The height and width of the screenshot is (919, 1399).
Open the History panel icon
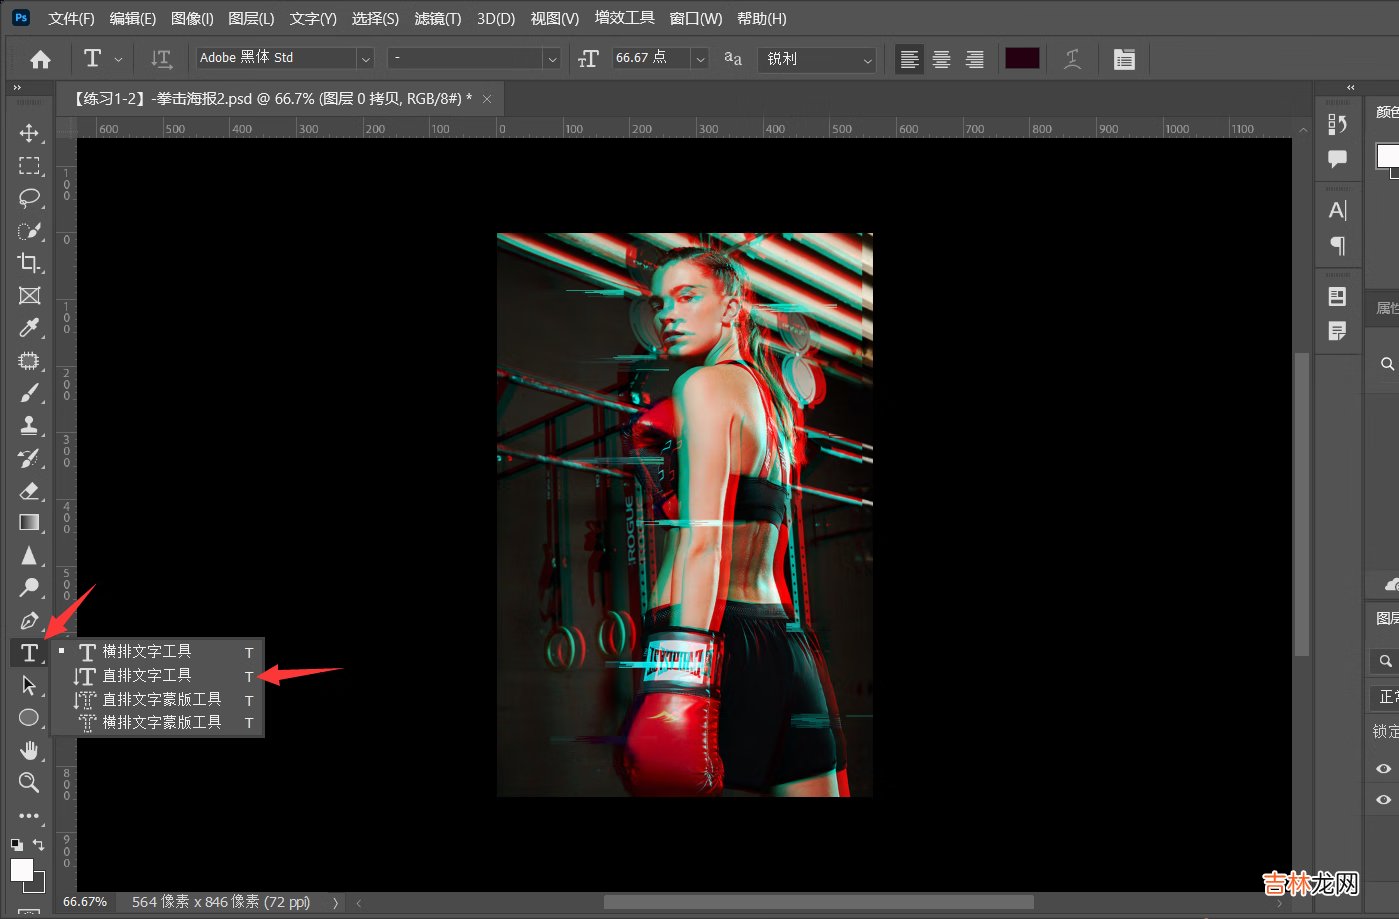coord(1337,124)
